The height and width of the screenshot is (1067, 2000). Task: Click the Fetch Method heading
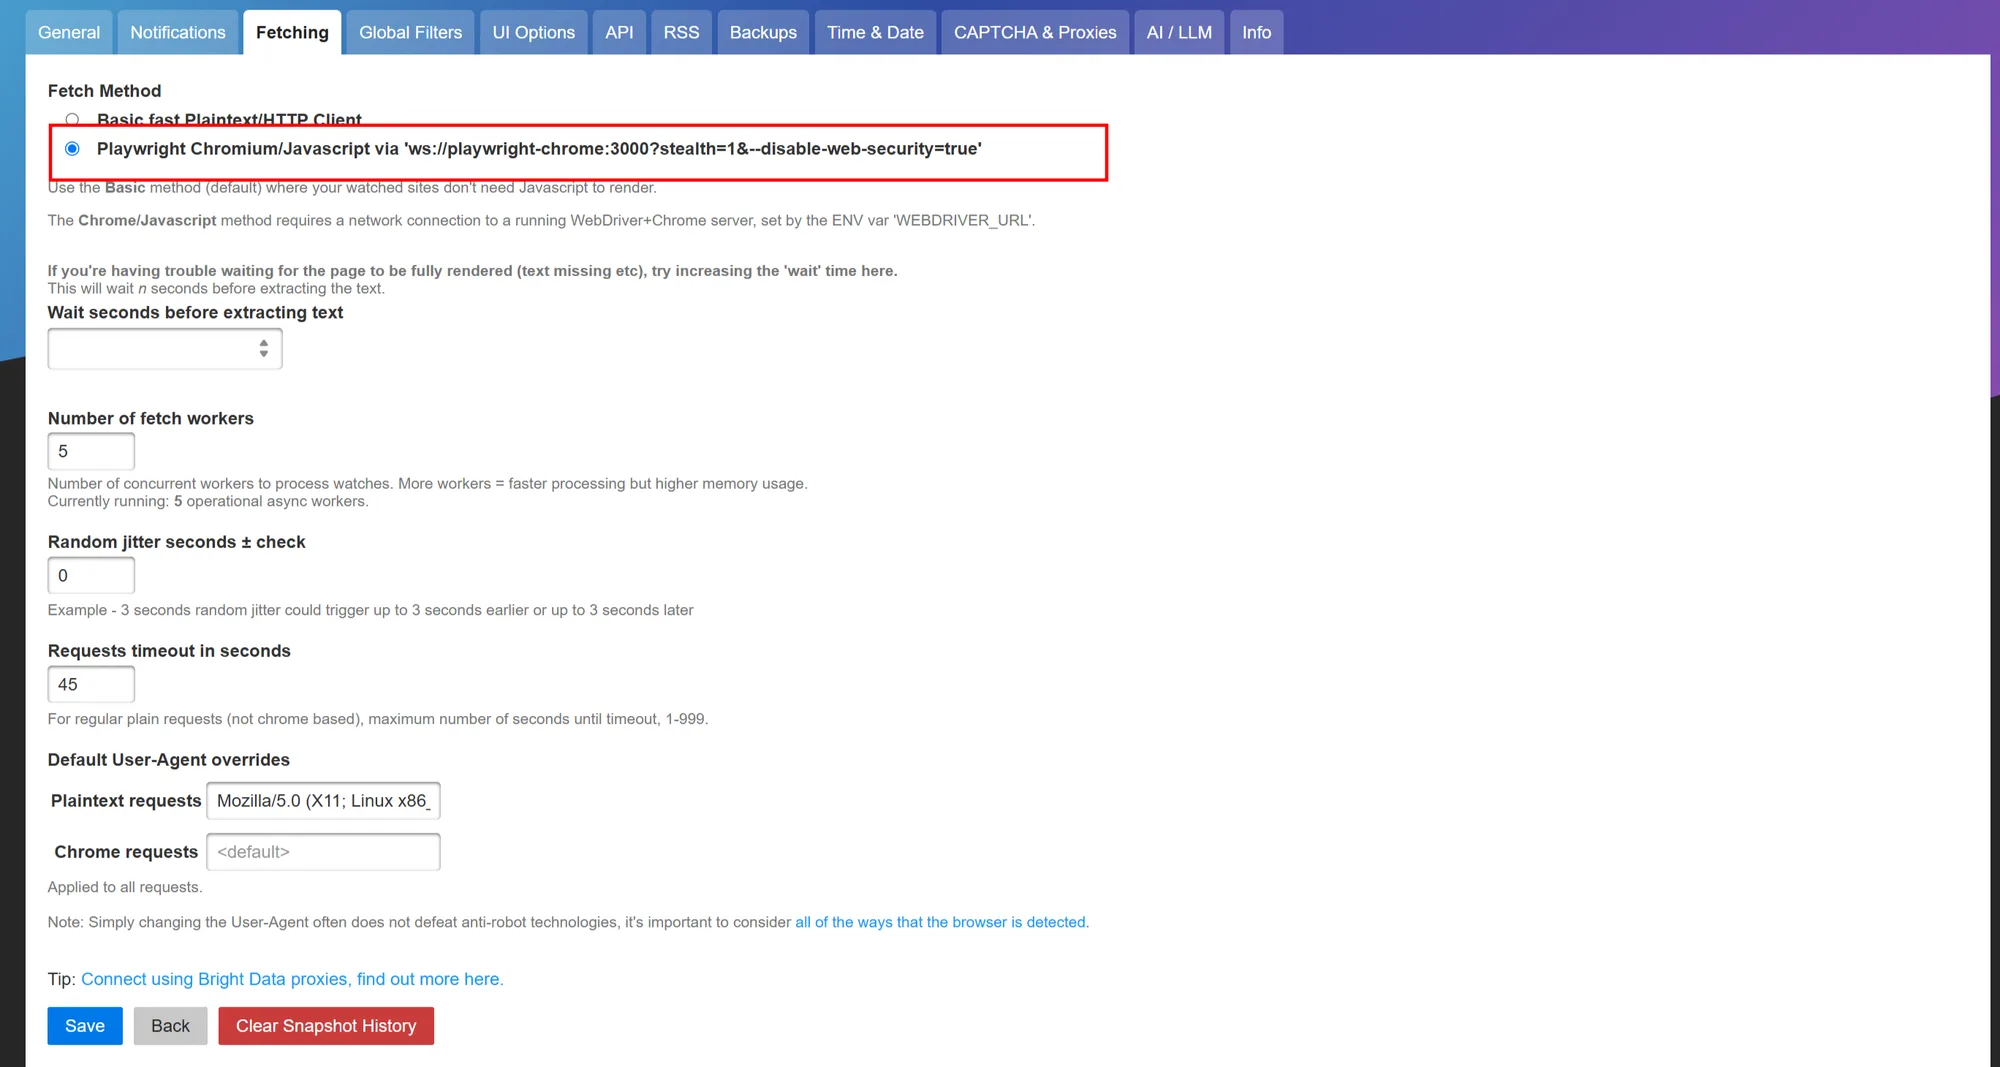pos(104,91)
